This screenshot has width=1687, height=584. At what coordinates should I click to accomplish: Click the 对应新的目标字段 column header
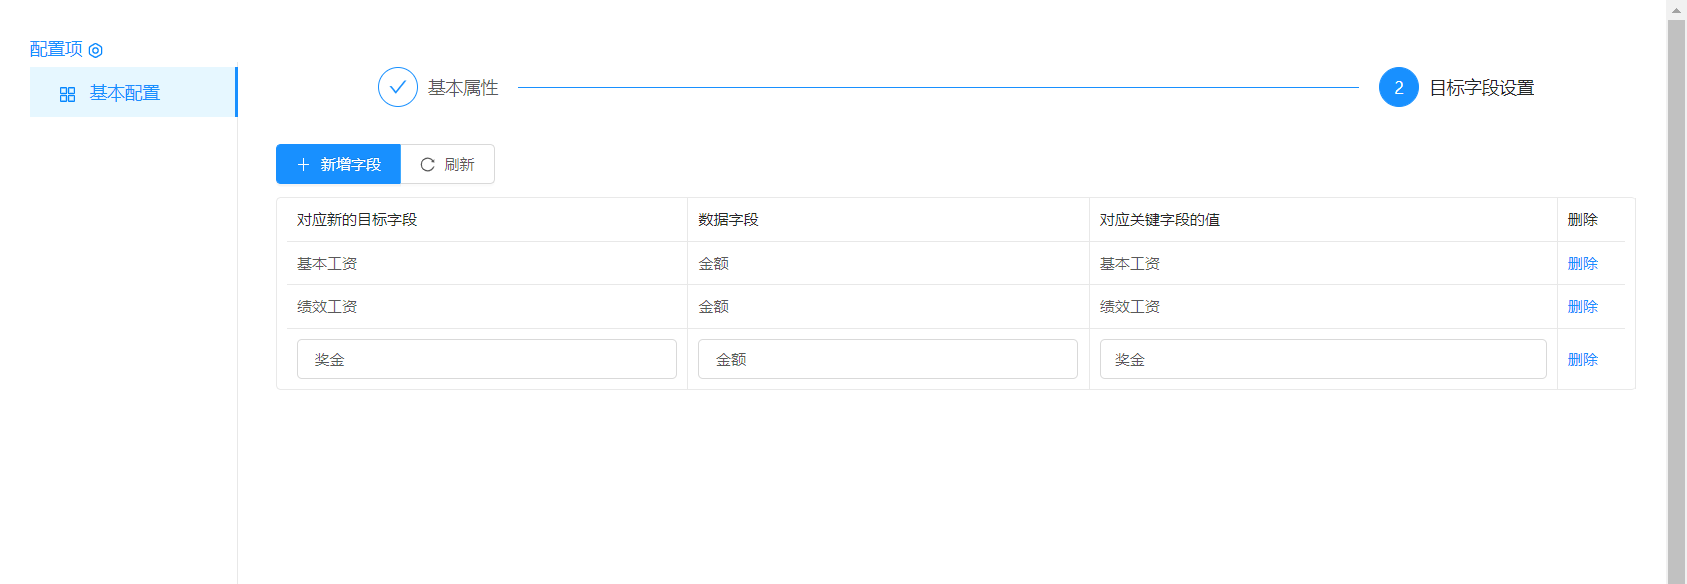[x=357, y=220]
